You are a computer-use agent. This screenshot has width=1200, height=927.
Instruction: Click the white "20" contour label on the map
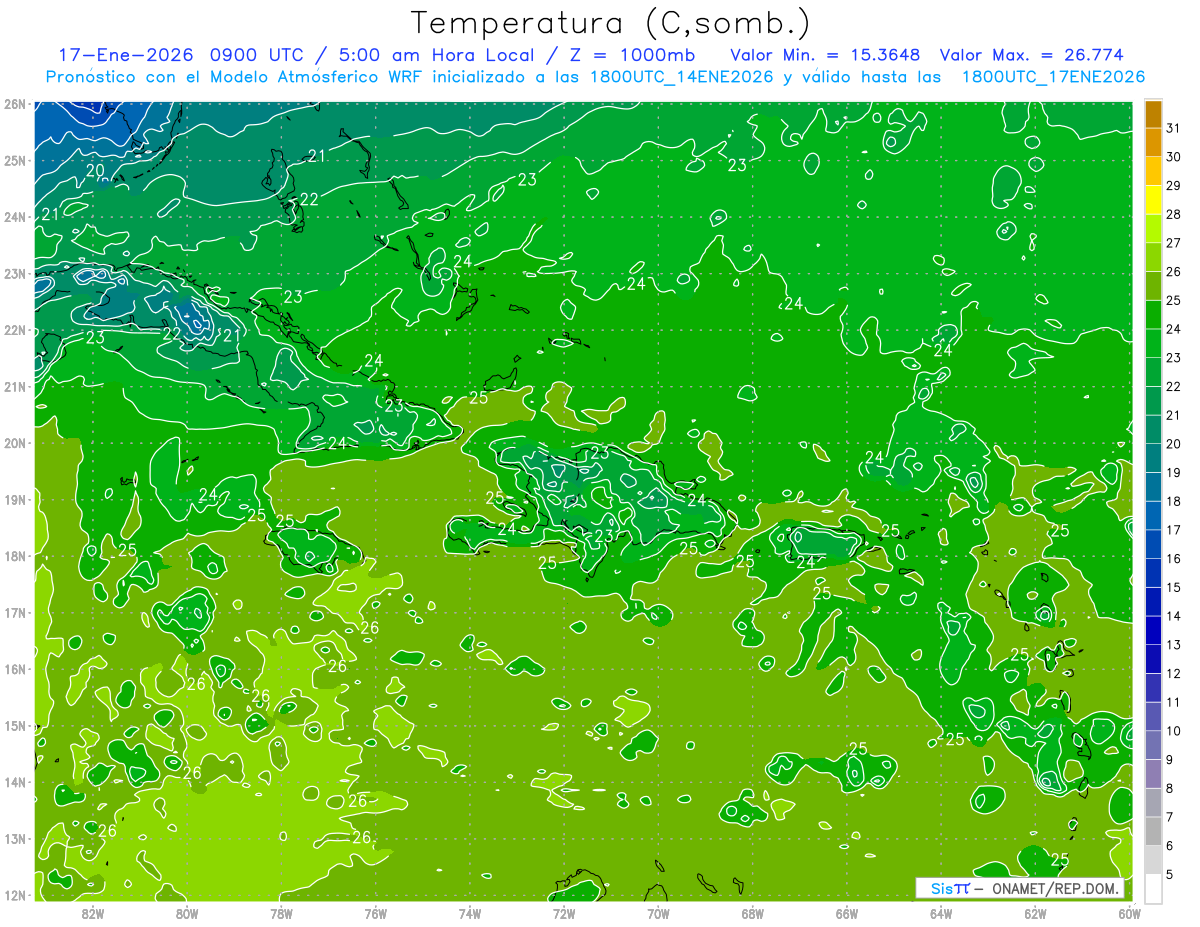pos(96,171)
